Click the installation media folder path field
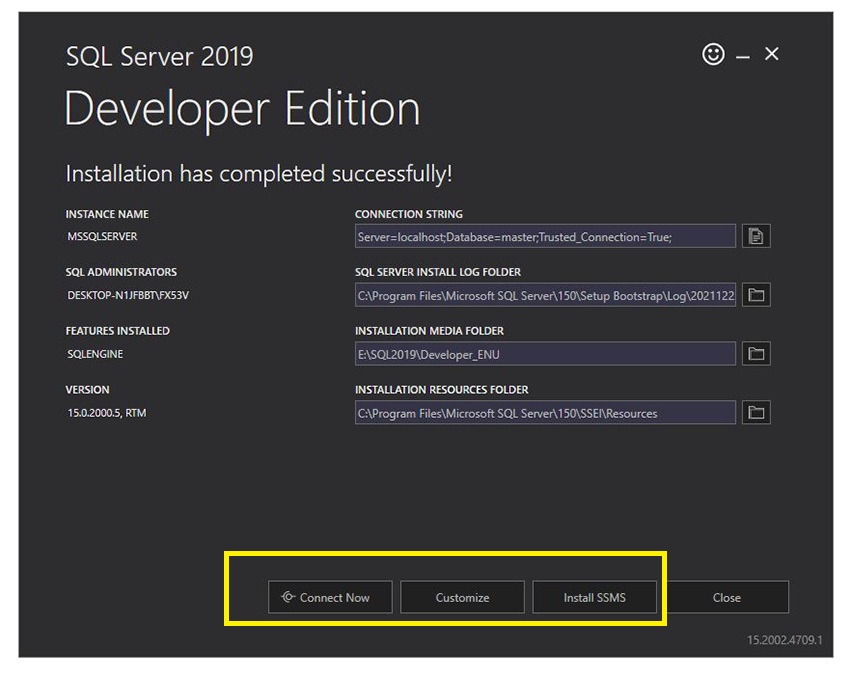This screenshot has height=678, width=850. (x=545, y=354)
